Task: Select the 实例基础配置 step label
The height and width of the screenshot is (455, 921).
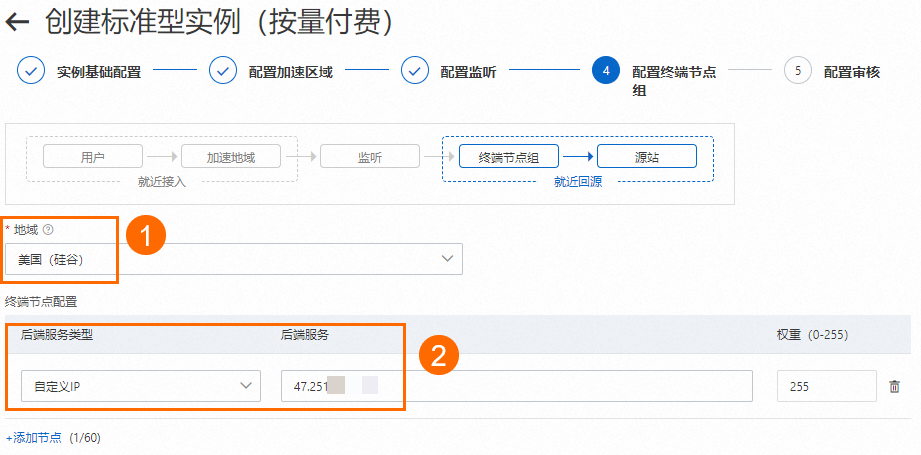Action: [x=99, y=73]
